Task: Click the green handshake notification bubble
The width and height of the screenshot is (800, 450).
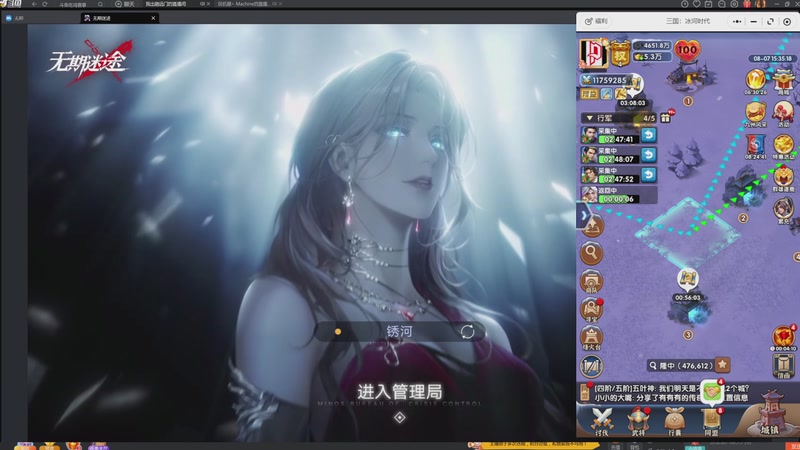Action: [712, 392]
